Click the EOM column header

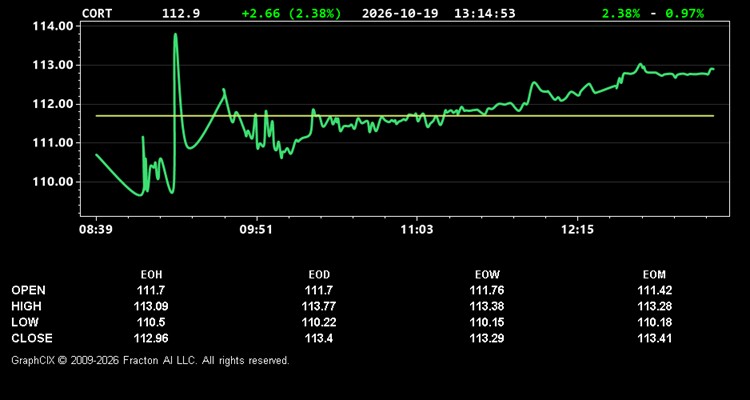click(654, 275)
